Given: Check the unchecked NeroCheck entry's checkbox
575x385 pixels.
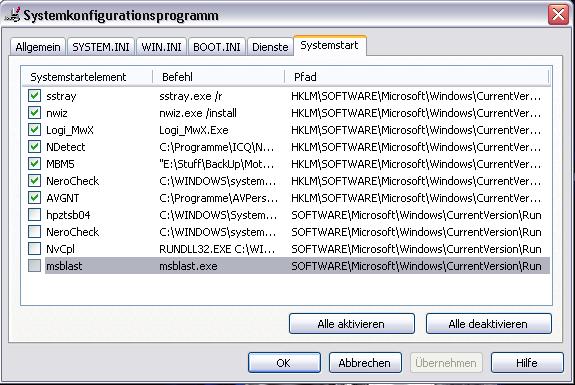Looking at the screenshot, I should click(34, 232).
